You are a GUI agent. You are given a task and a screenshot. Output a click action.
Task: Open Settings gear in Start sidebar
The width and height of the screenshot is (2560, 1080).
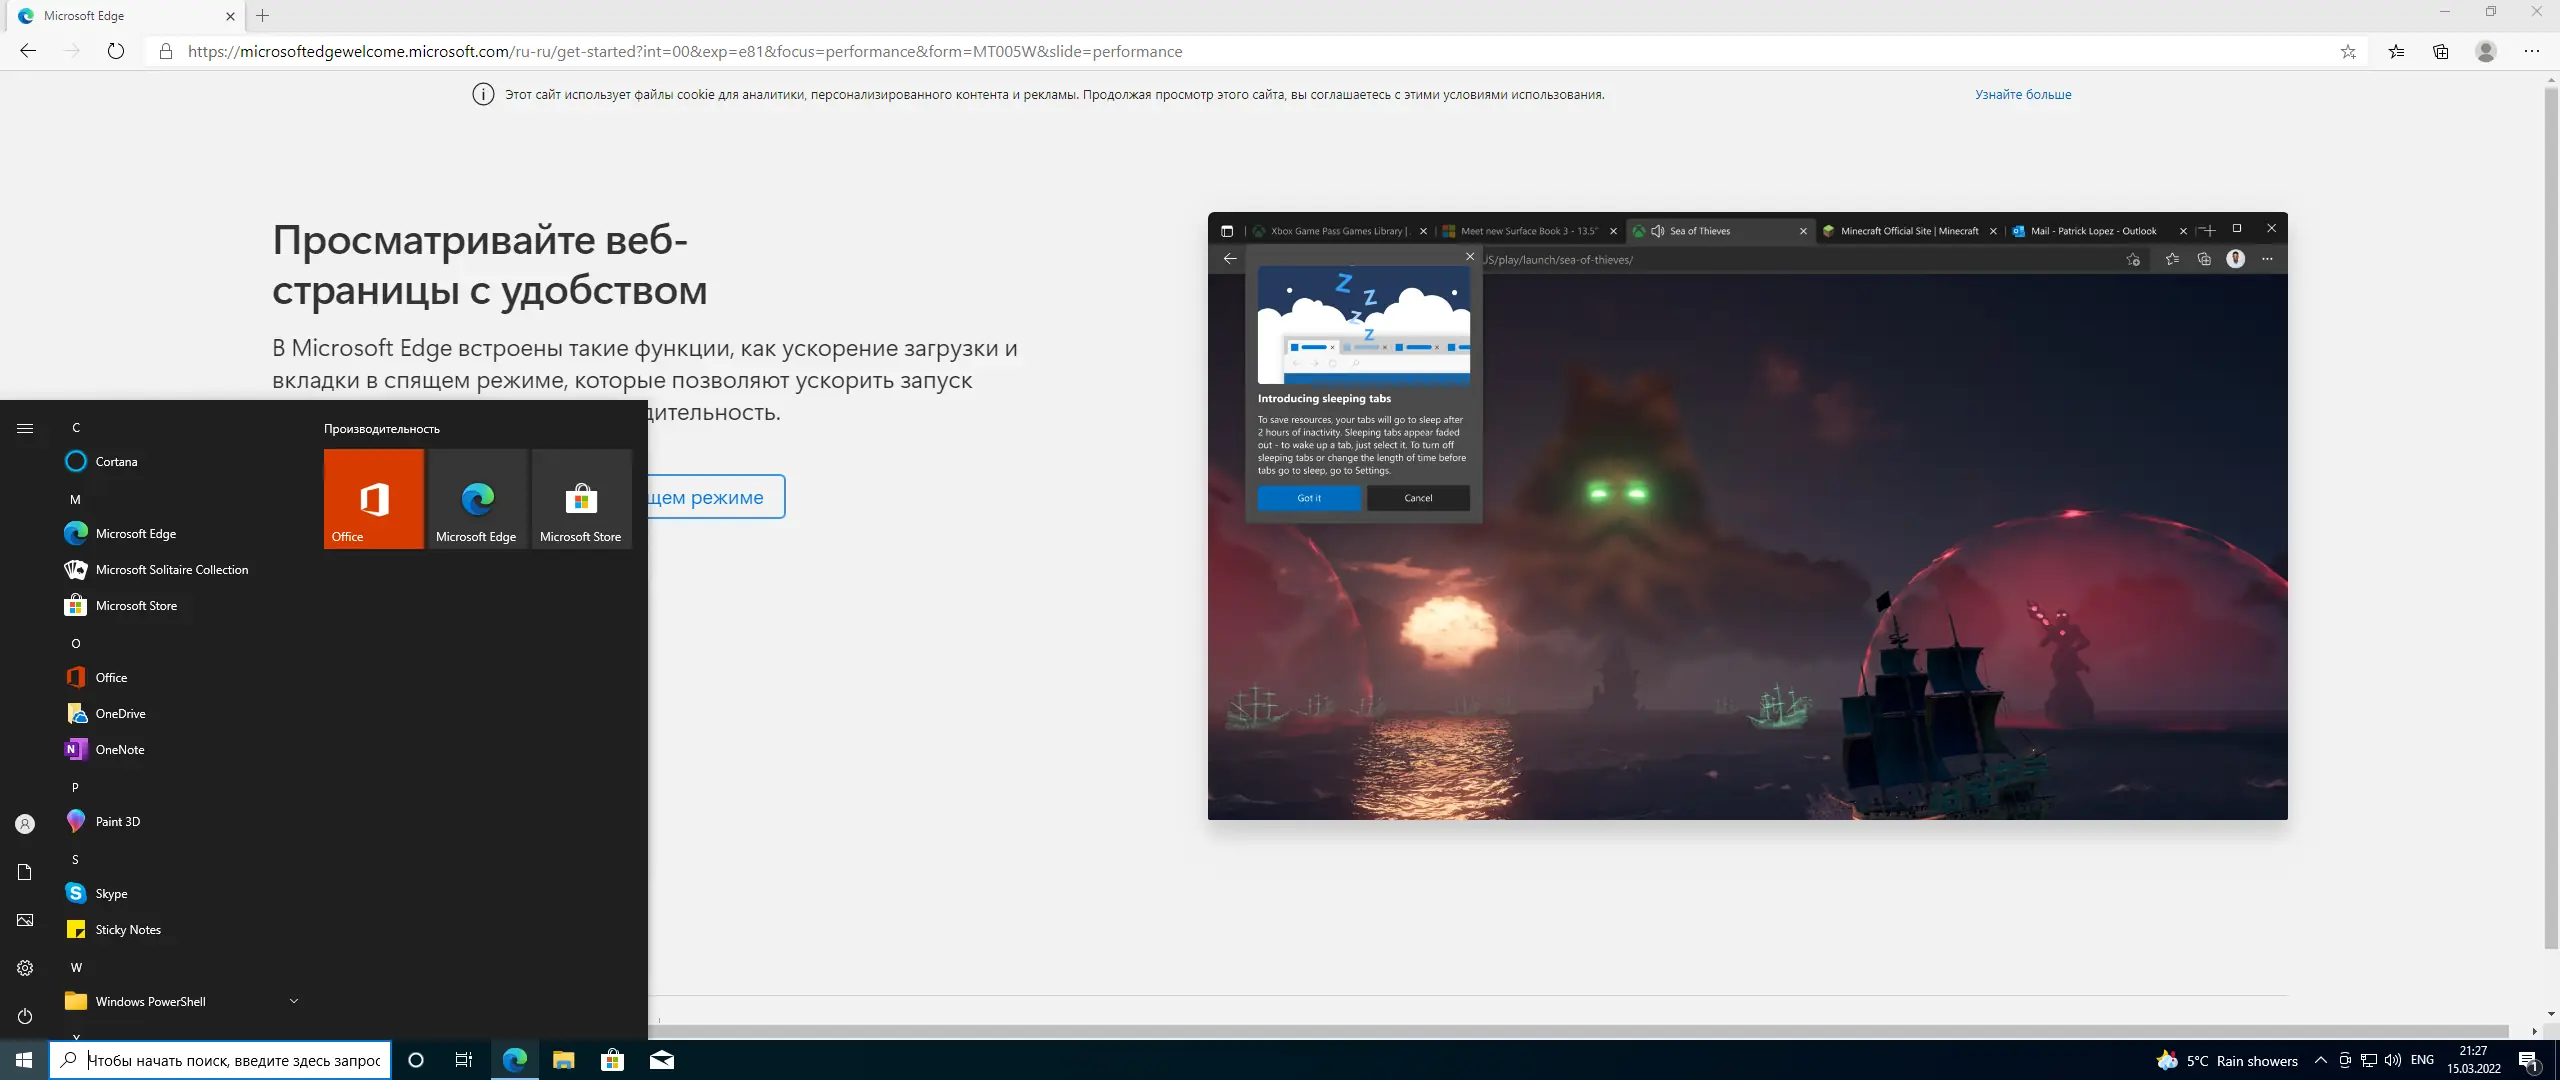25,968
